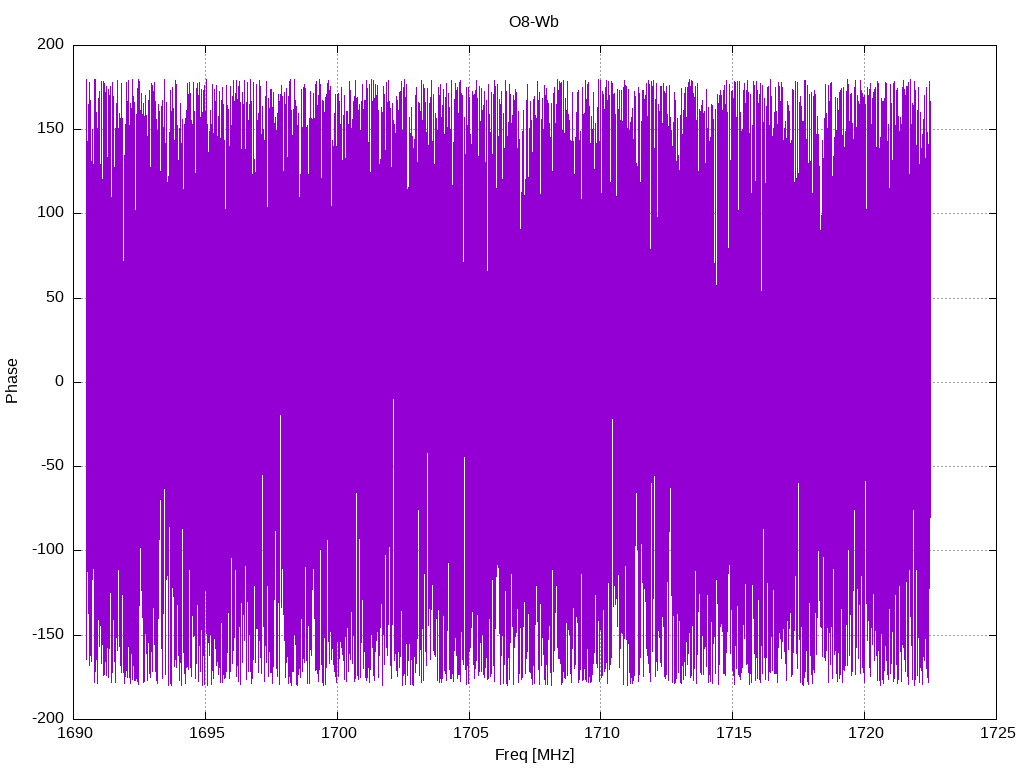This screenshot has width=1024, height=768.
Task: Click the 0 y-axis tick label
Action: click(60, 381)
